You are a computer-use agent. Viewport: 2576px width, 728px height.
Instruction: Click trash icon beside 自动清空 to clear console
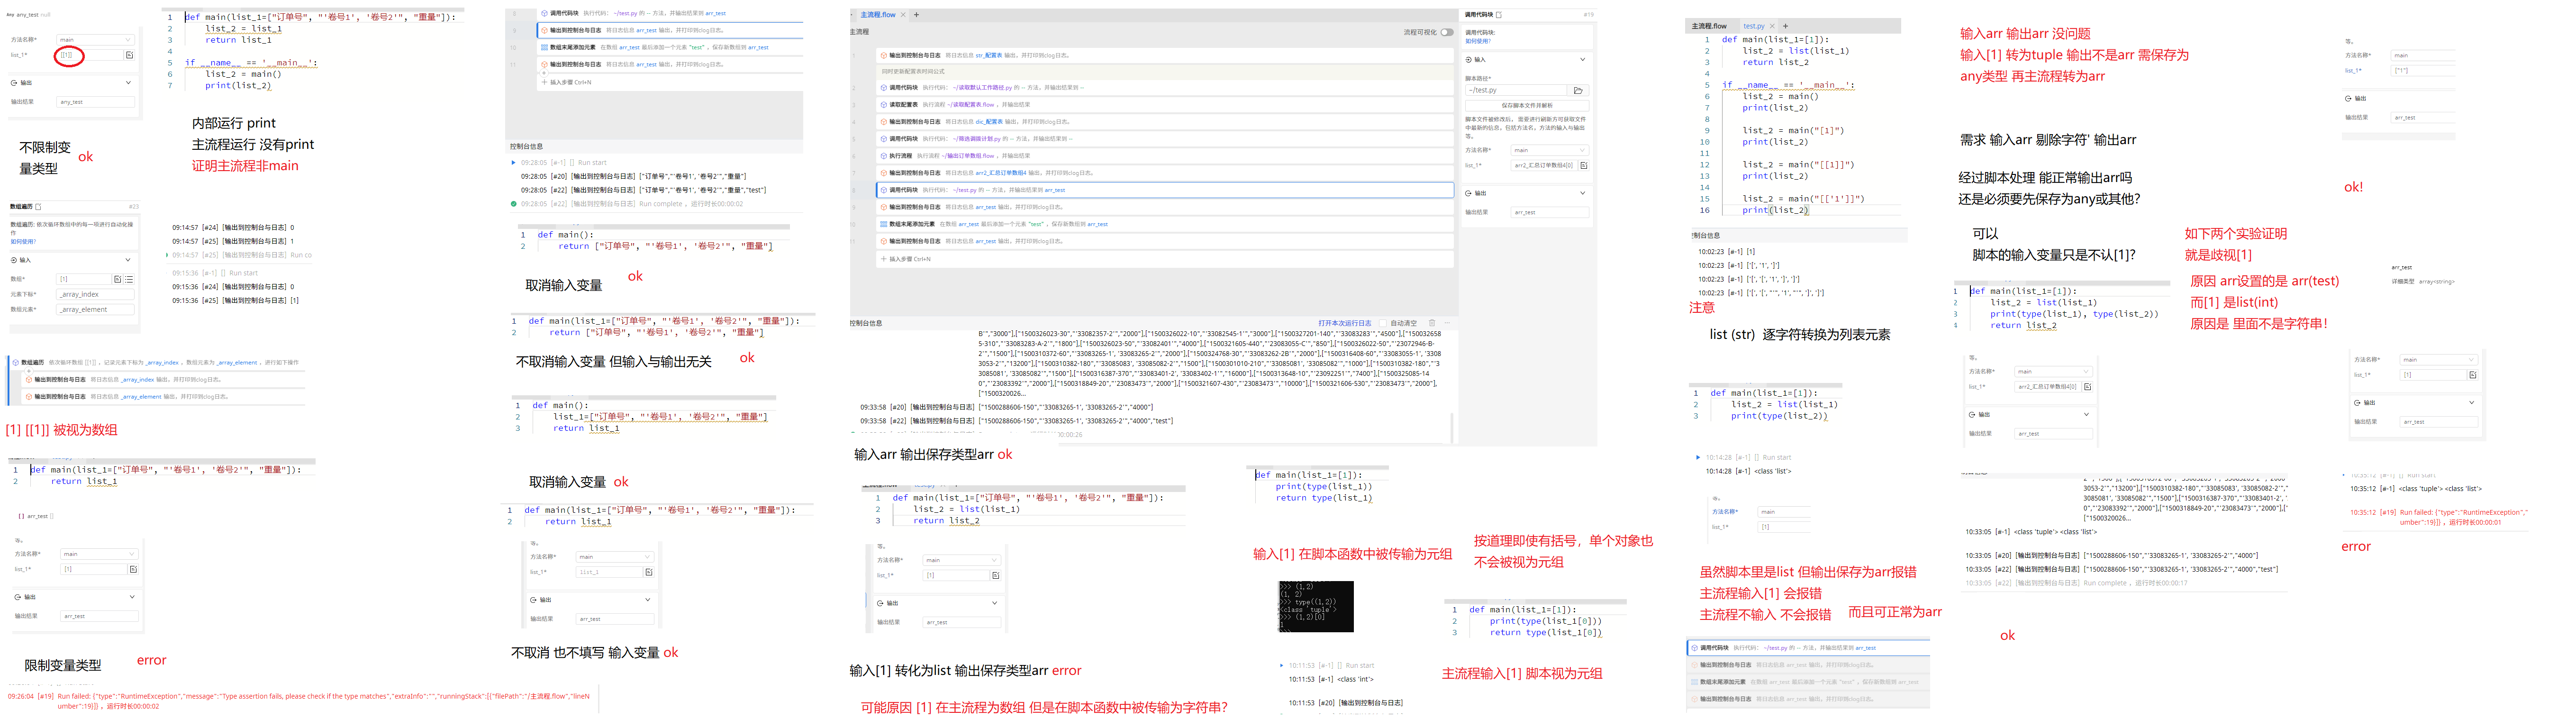tap(1432, 323)
